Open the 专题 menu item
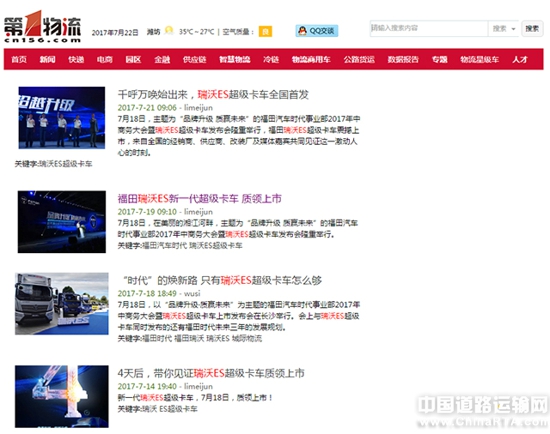550x434 pixels. (x=440, y=59)
